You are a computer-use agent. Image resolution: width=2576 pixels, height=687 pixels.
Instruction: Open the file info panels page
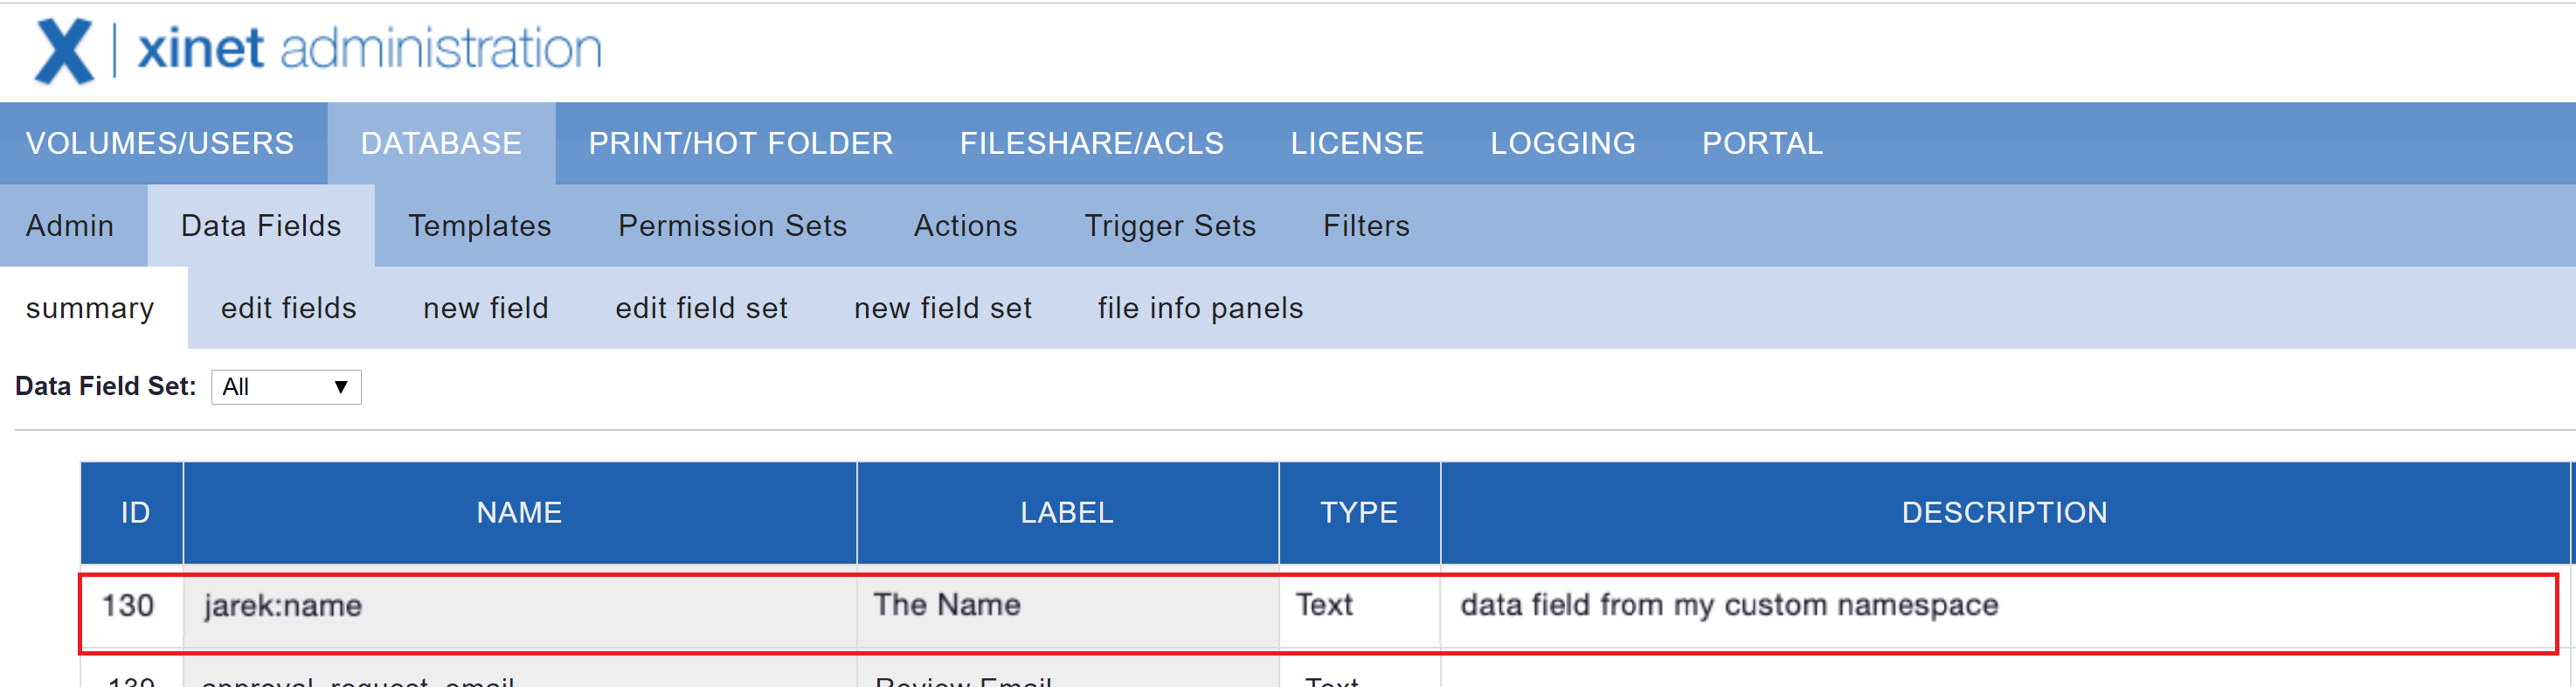[1200, 308]
